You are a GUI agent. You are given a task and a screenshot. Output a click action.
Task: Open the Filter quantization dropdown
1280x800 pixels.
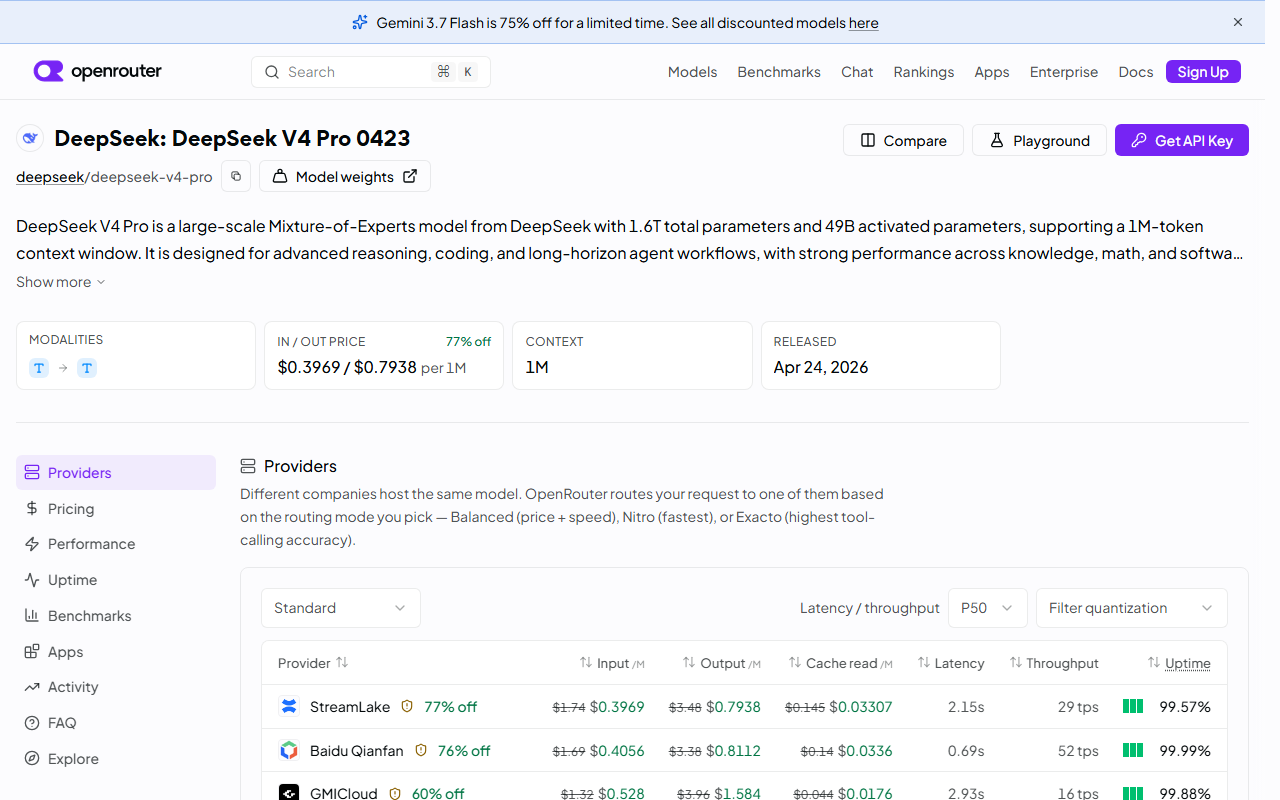[x=1131, y=608]
